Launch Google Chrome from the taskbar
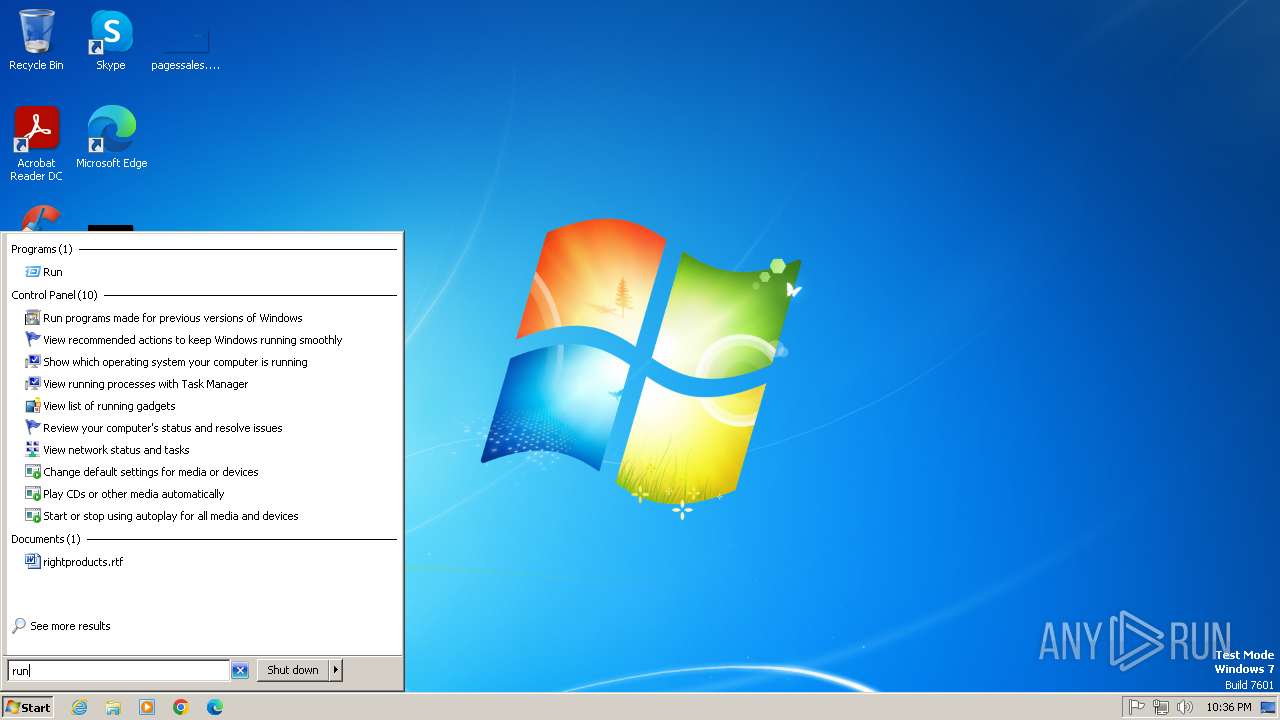 point(181,707)
